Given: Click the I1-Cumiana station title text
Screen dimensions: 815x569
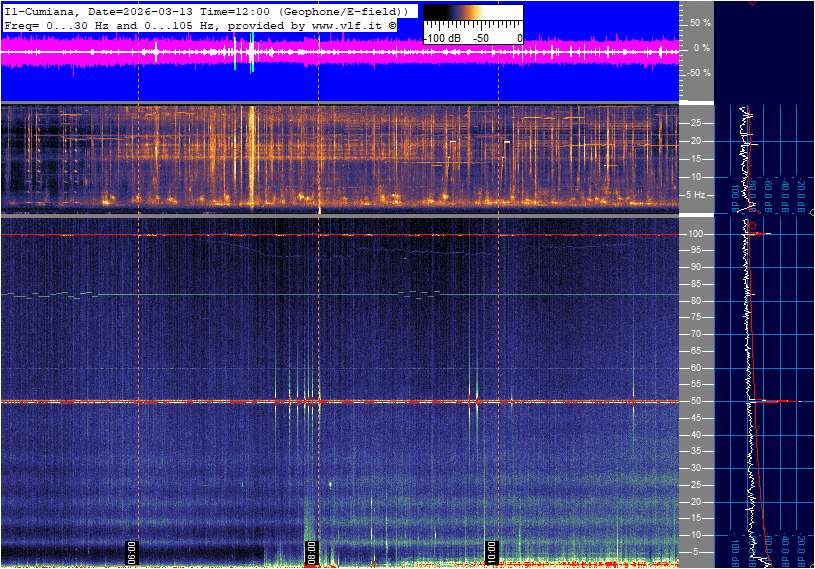Looking at the screenshot, I should click(x=38, y=10).
